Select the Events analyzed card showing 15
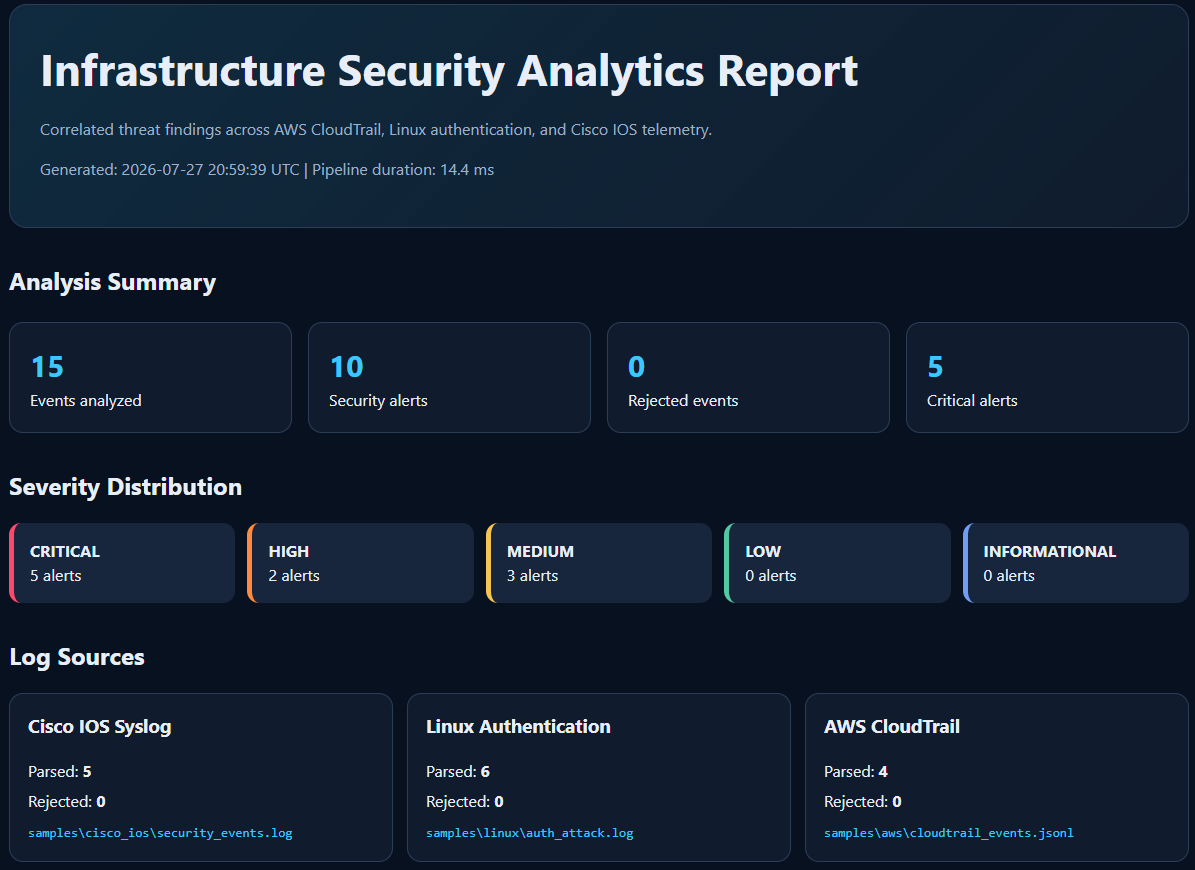This screenshot has width=1195, height=870. point(150,377)
